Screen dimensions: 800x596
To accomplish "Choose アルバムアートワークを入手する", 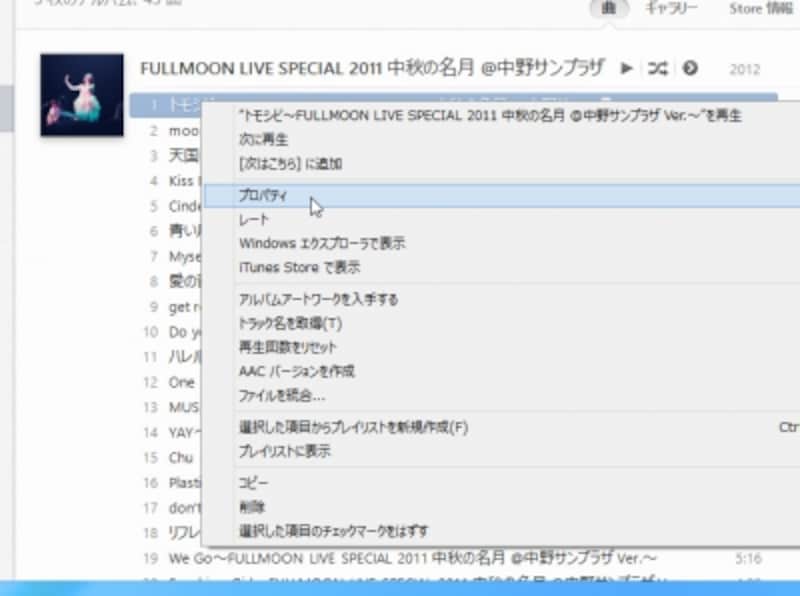I will [318, 299].
